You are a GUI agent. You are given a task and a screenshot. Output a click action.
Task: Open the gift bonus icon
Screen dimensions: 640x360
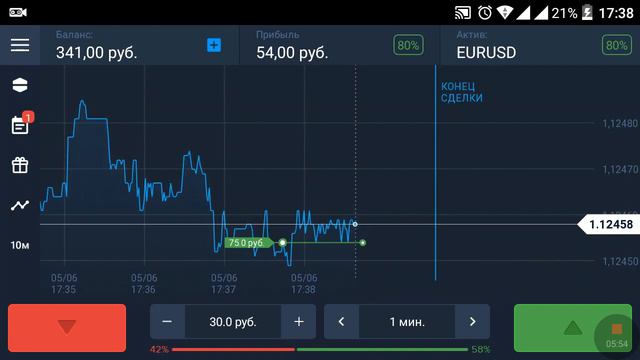[20, 165]
